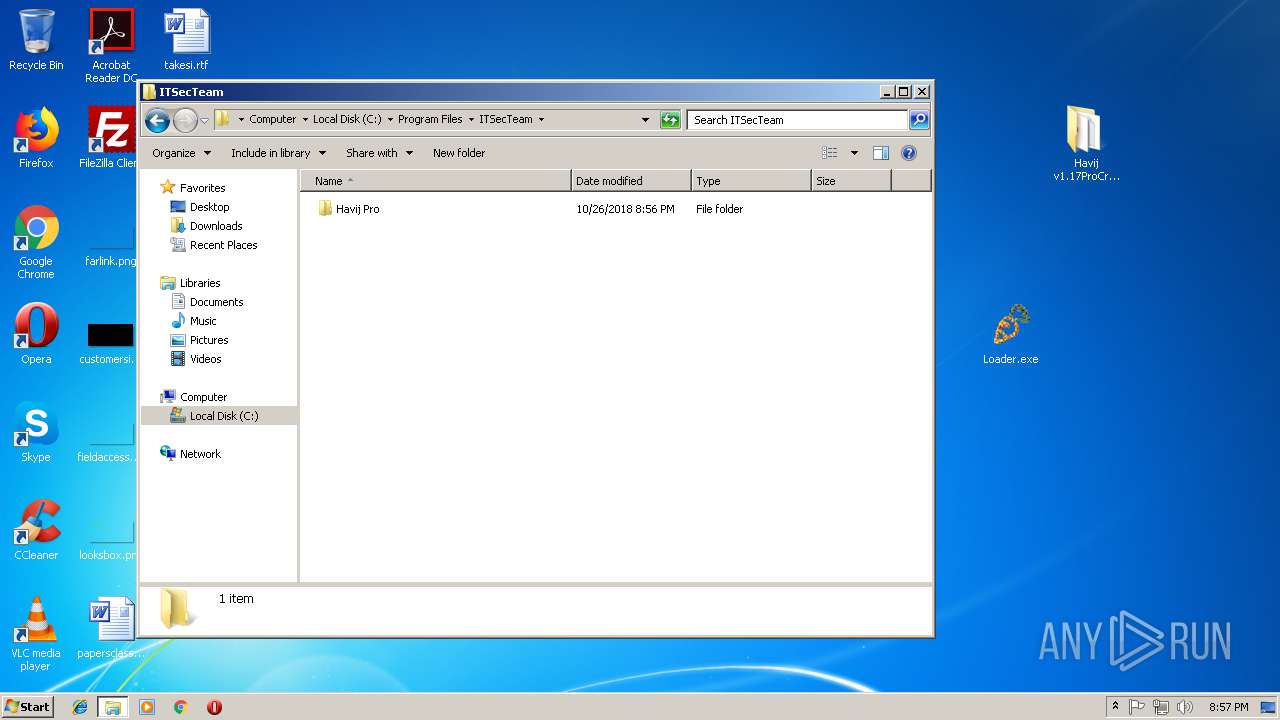Select Computer in navigation pane

(203, 397)
